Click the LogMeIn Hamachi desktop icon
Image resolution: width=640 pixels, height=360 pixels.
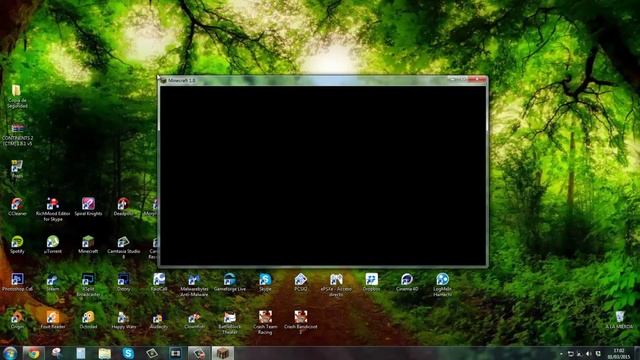pos(442,285)
